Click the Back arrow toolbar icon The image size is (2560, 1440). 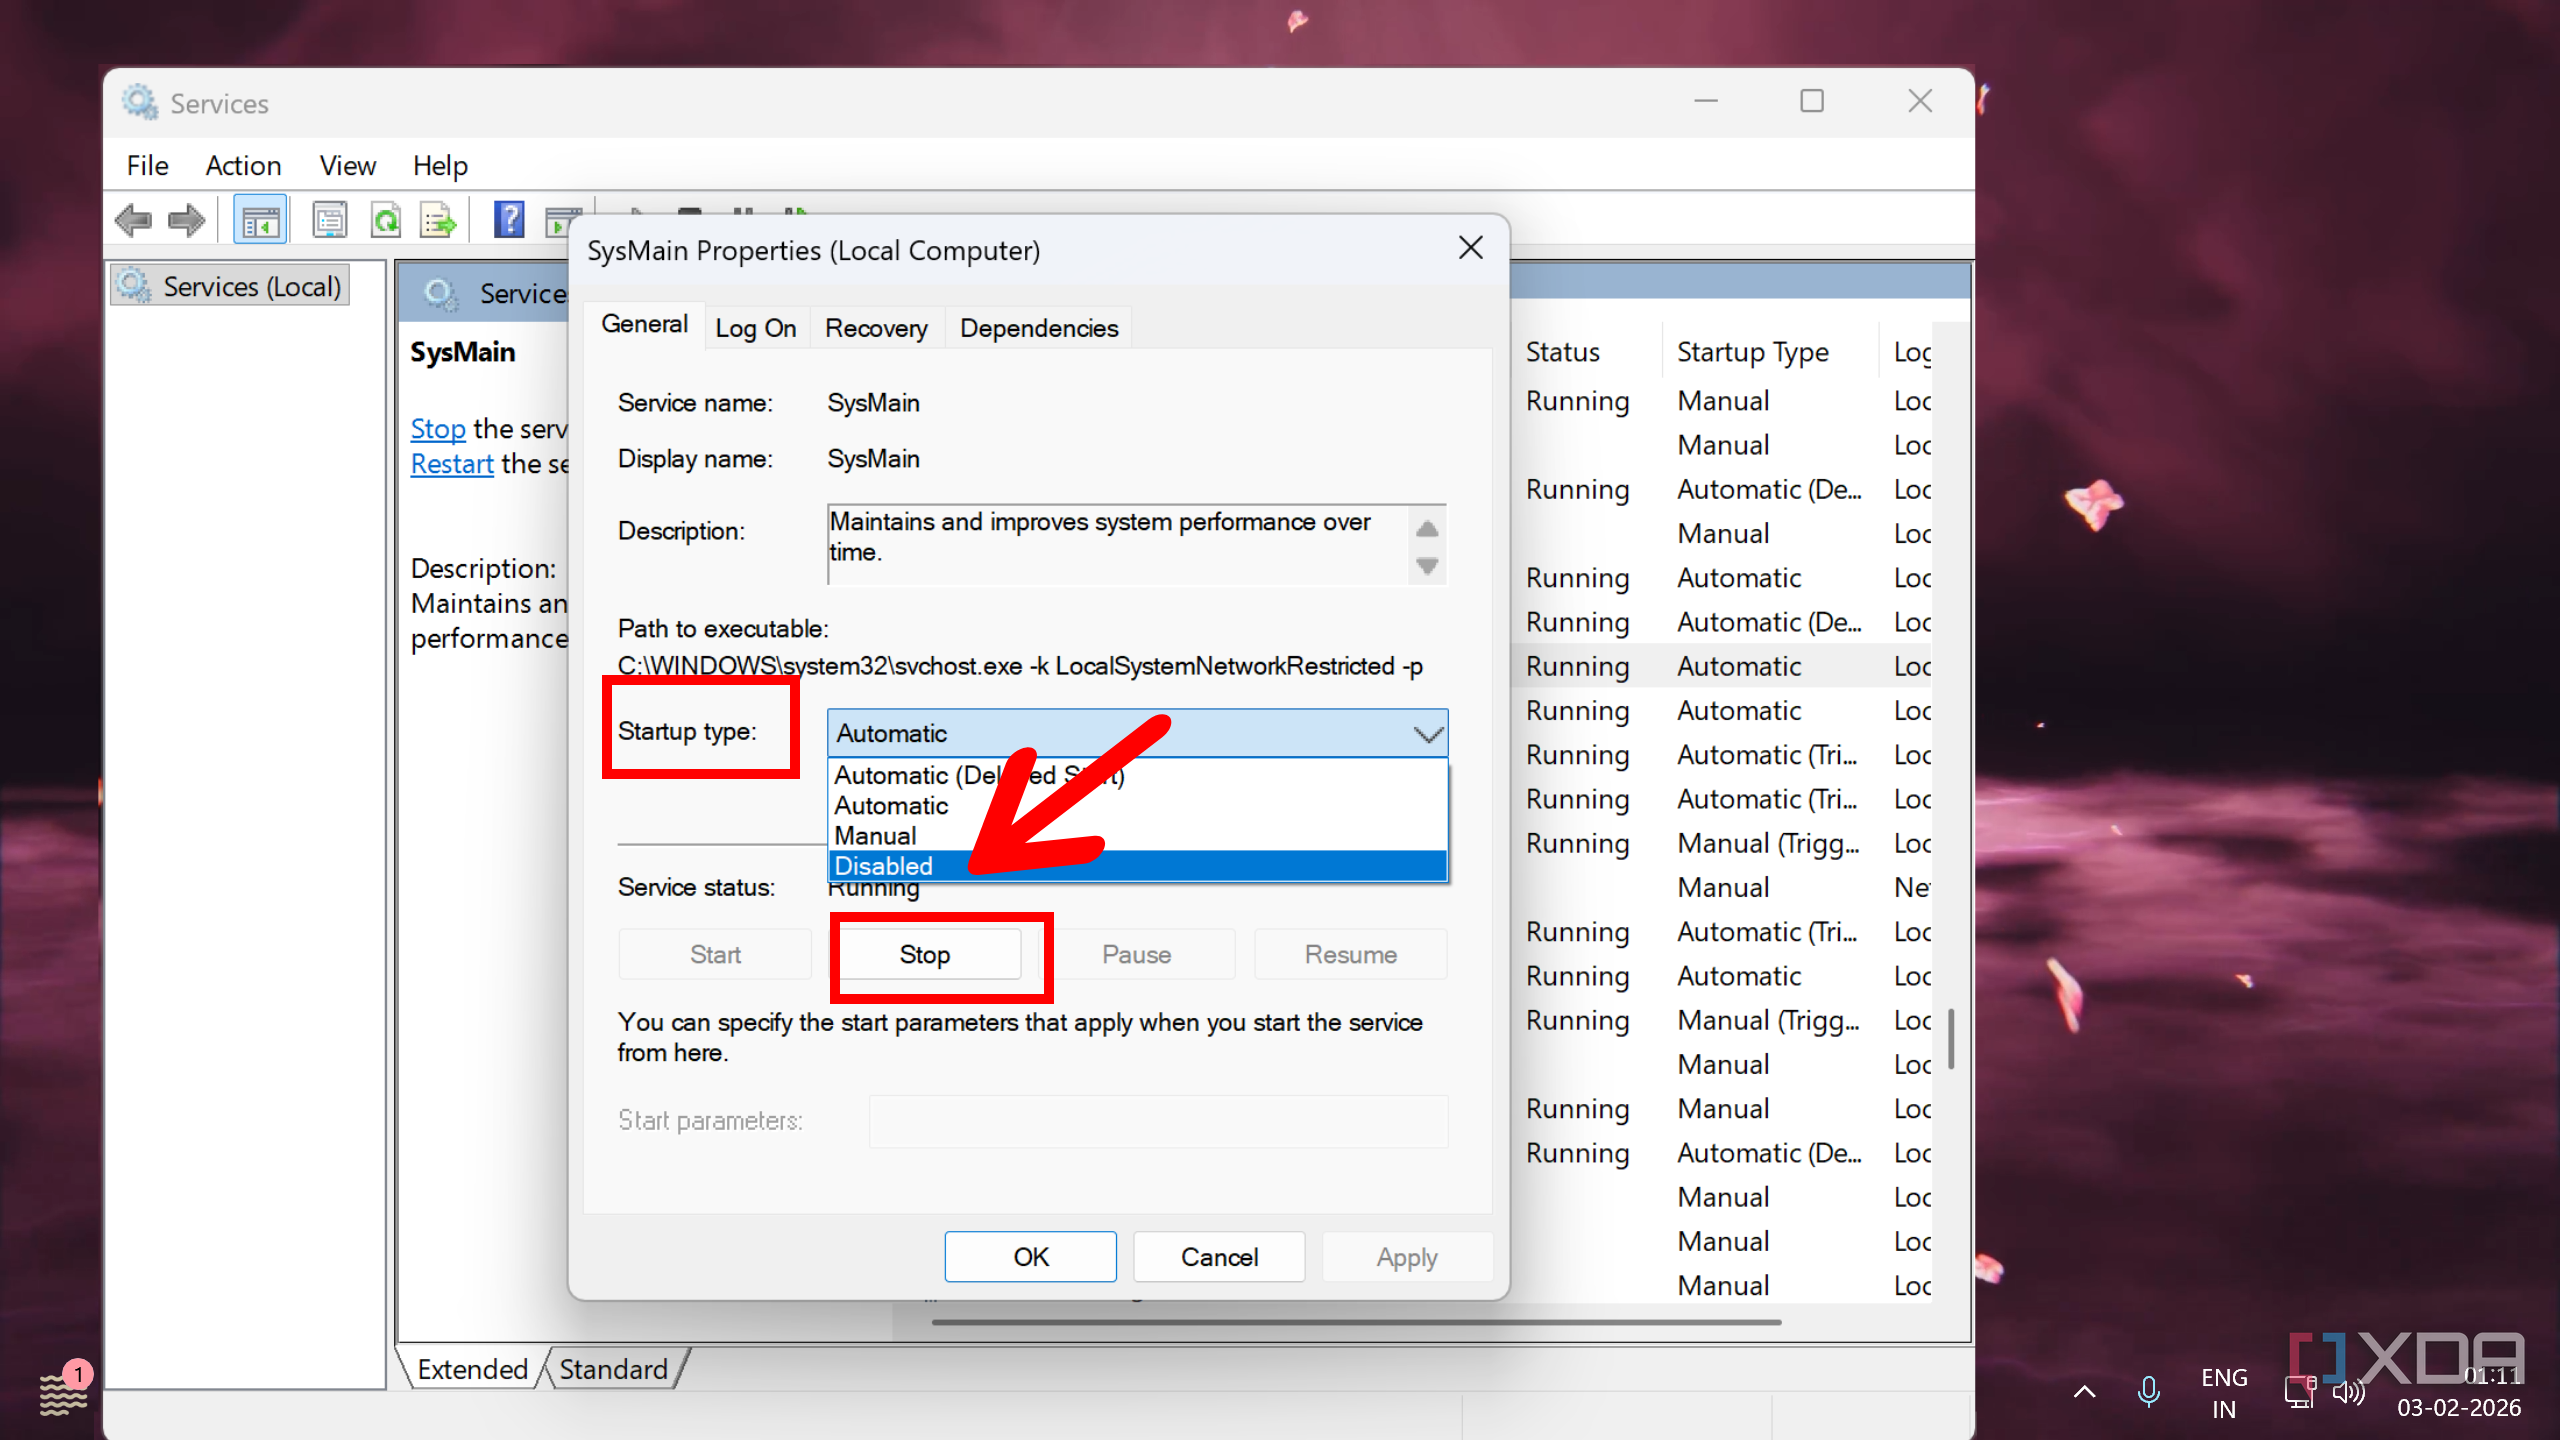tap(133, 220)
